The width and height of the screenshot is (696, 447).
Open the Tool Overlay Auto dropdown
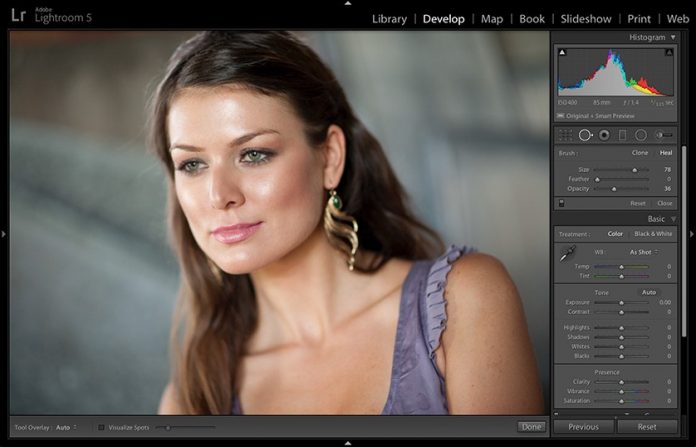point(67,427)
